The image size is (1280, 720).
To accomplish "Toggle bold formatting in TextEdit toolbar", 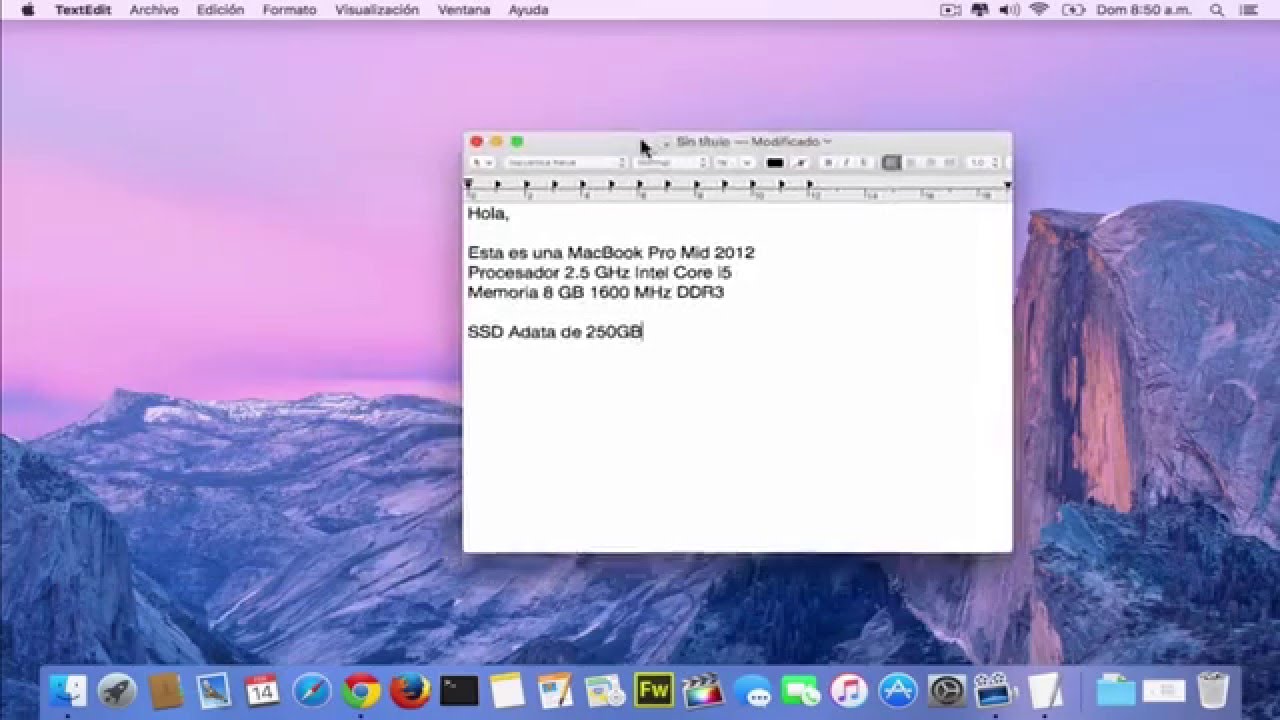I will pos(828,162).
